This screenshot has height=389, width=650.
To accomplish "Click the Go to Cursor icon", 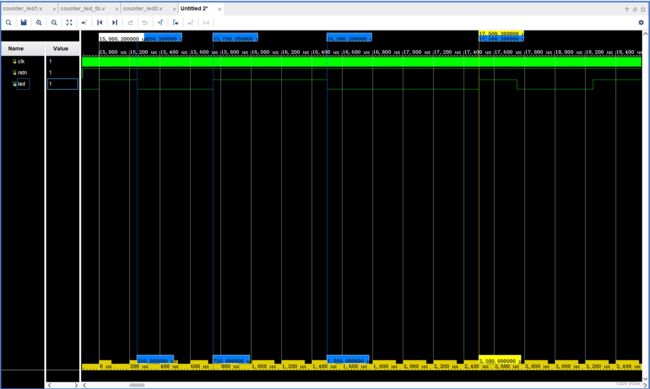I will click(84, 22).
